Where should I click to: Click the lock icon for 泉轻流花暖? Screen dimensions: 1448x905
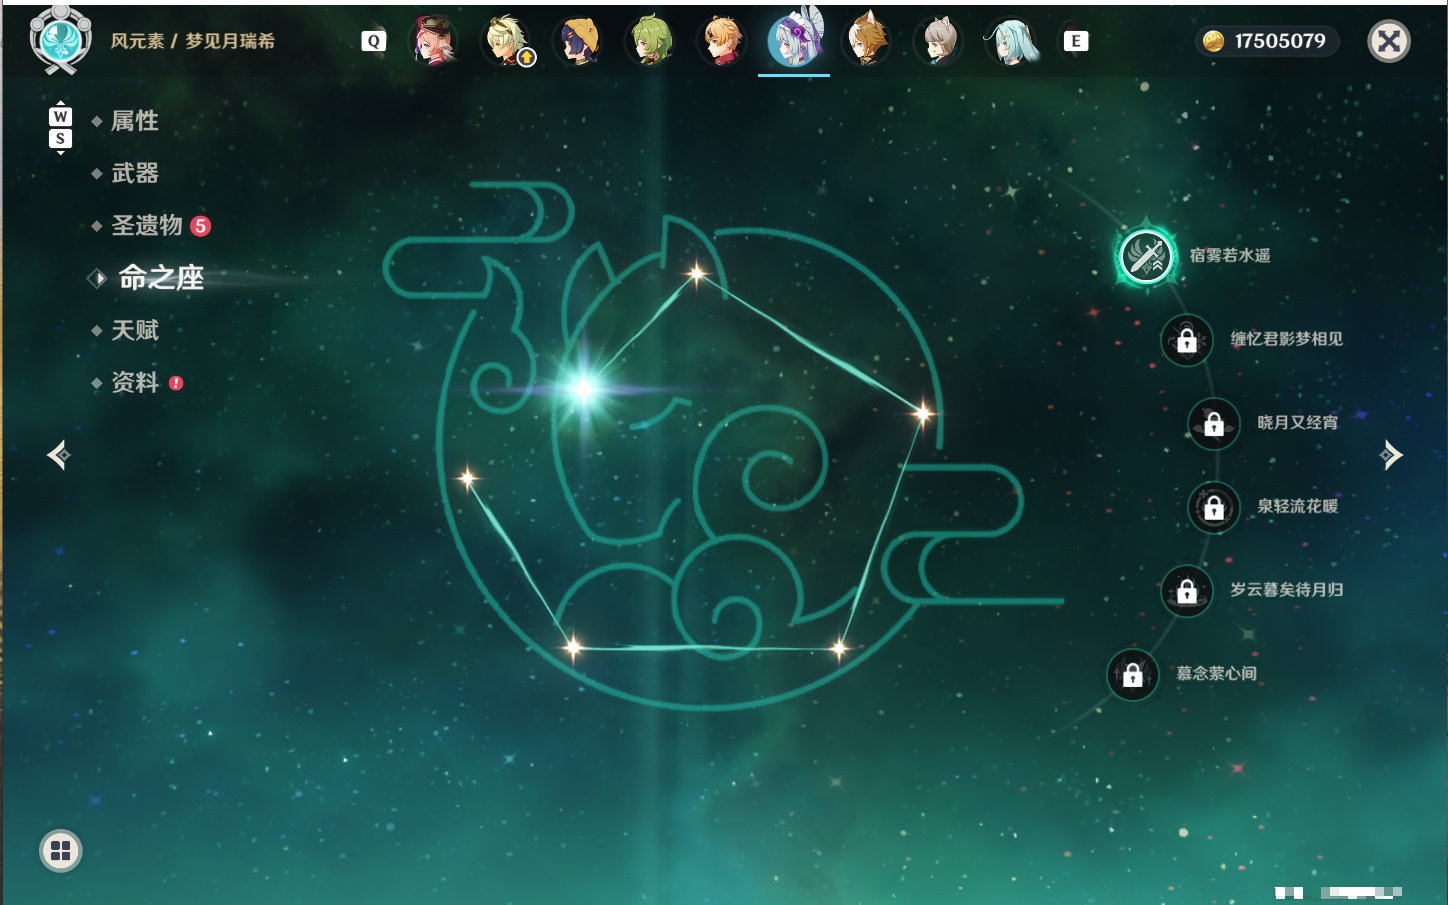coord(1214,507)
